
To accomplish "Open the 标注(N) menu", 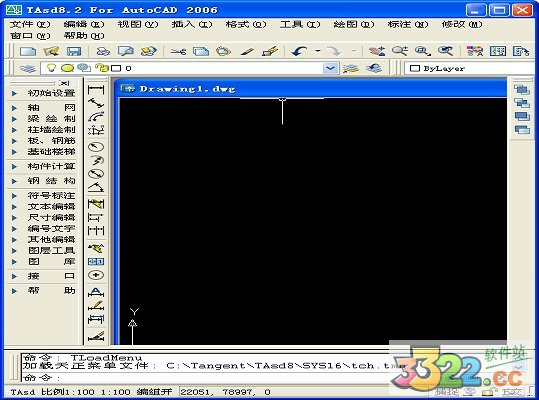I will (x=408, y=24).
